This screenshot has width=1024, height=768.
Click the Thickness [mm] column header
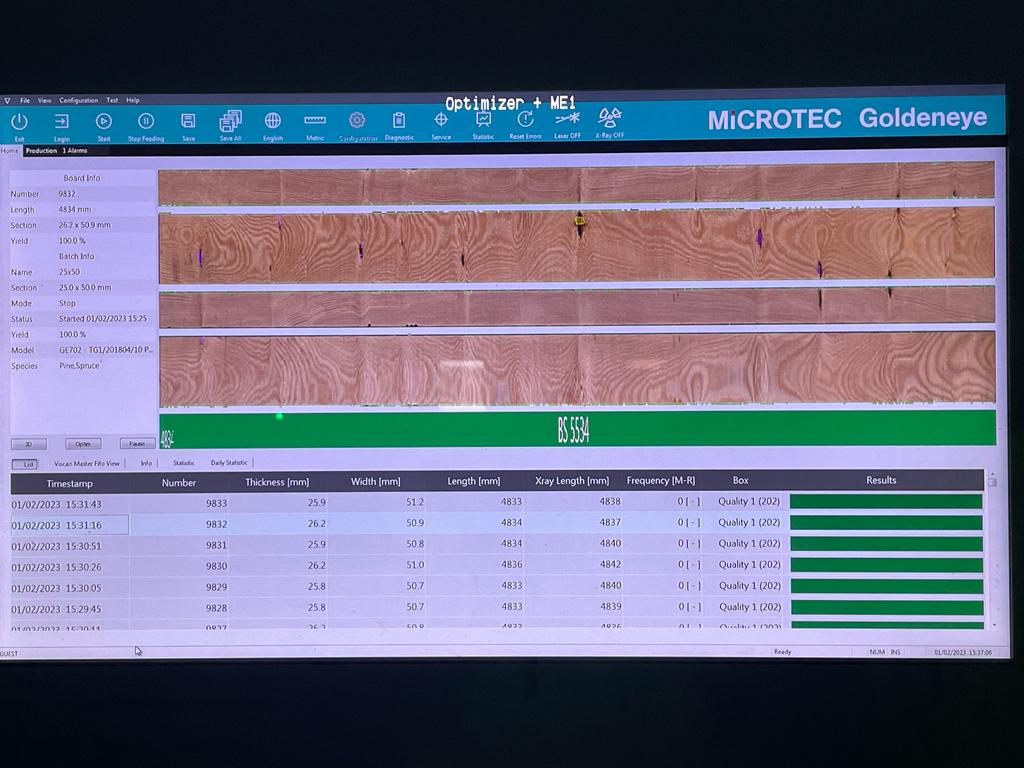click(277, 482)
